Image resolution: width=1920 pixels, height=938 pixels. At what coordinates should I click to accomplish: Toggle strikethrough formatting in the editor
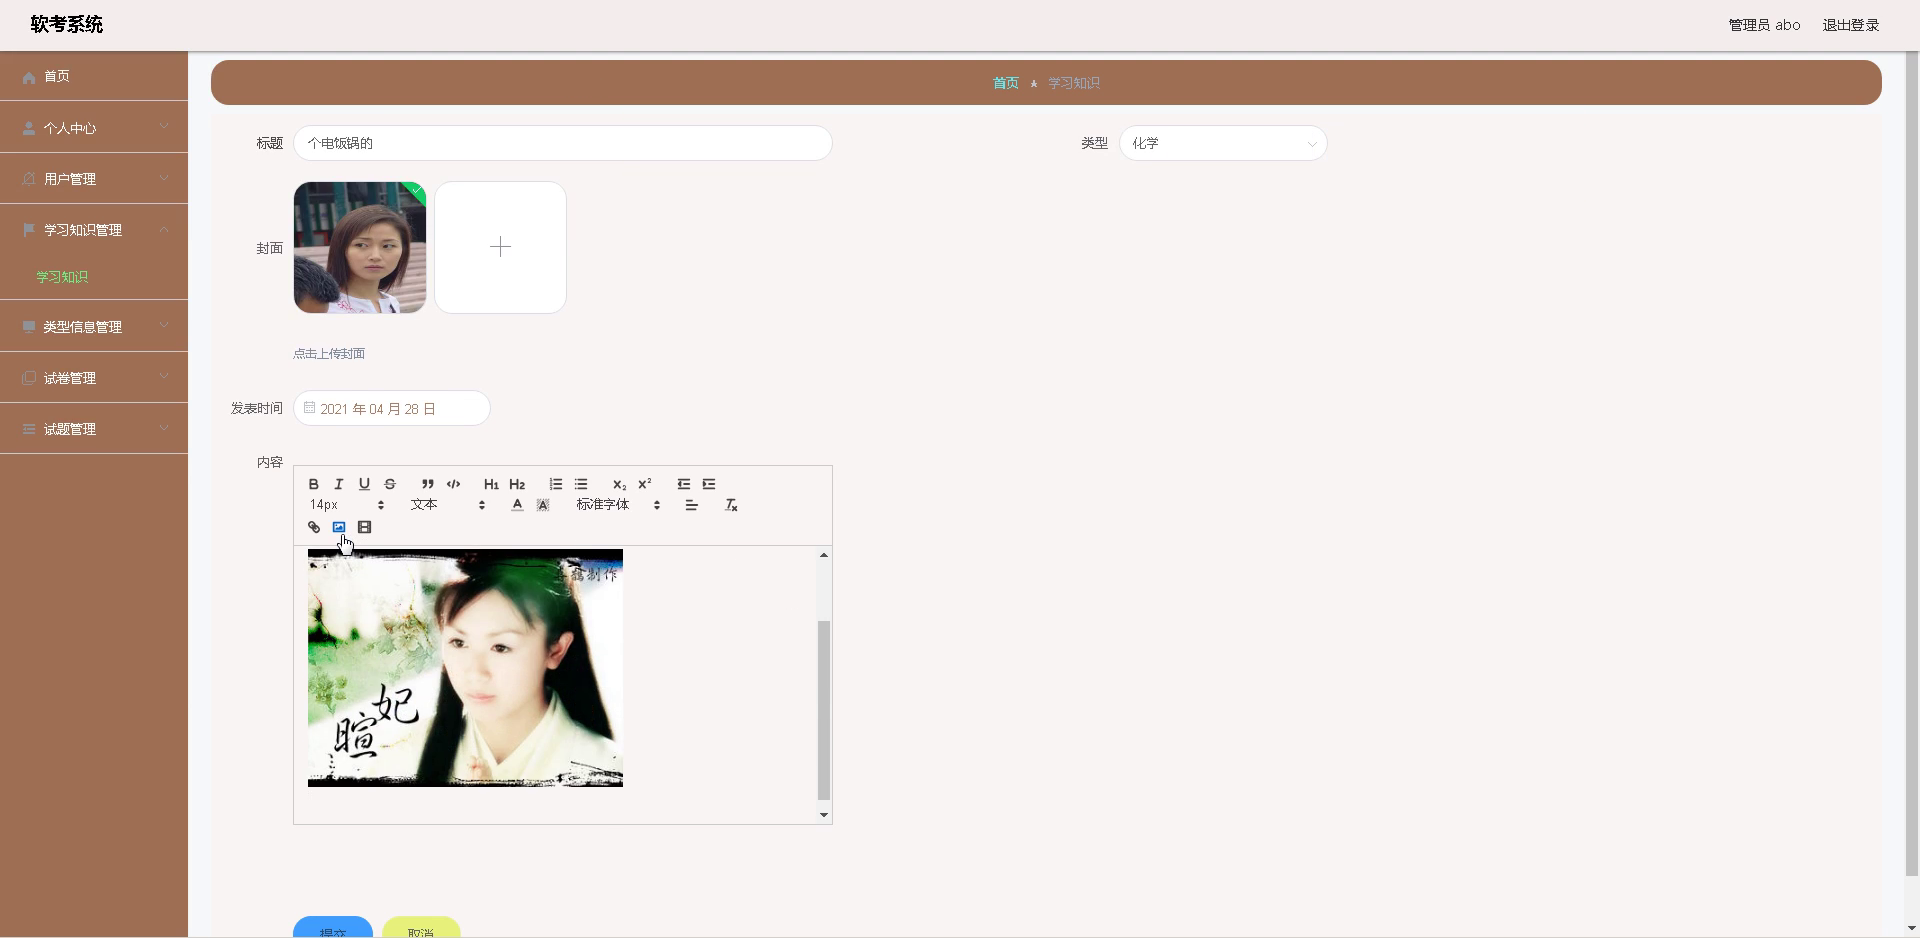pyautogui.click(x=390, y=484)
